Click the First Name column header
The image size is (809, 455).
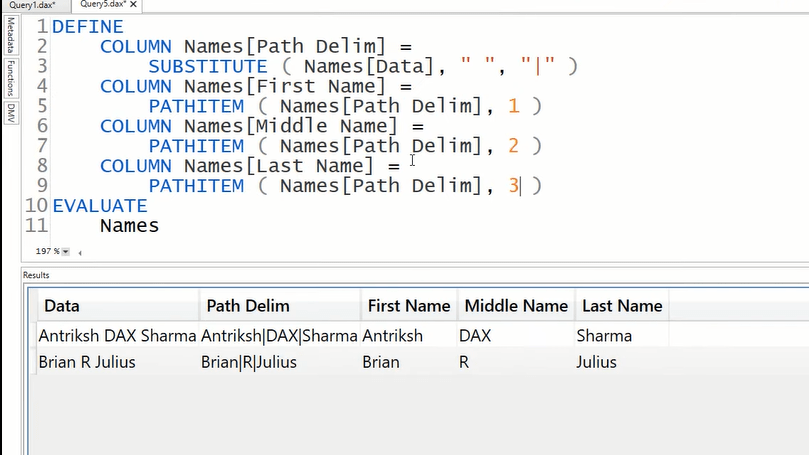[409, 306]
